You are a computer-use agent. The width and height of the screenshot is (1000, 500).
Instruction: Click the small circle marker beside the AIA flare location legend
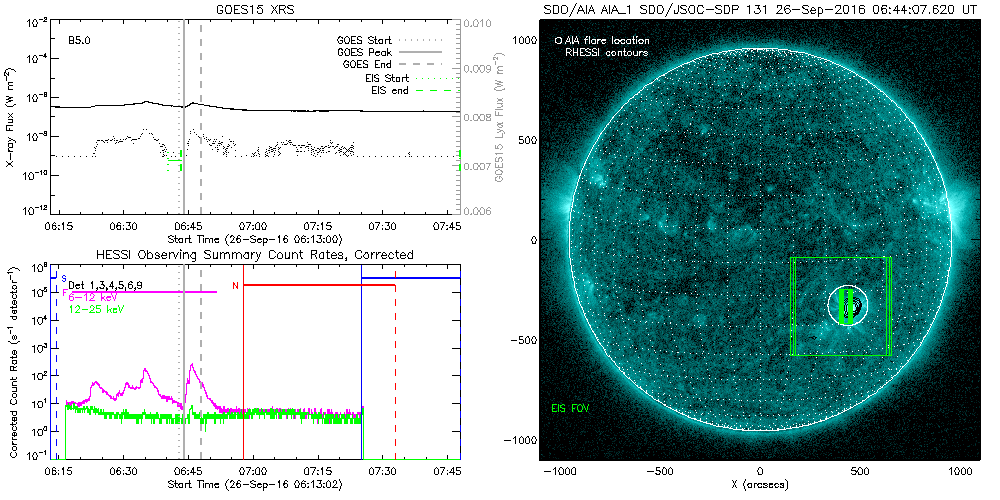pyautogui.click(x=558, y=41)
